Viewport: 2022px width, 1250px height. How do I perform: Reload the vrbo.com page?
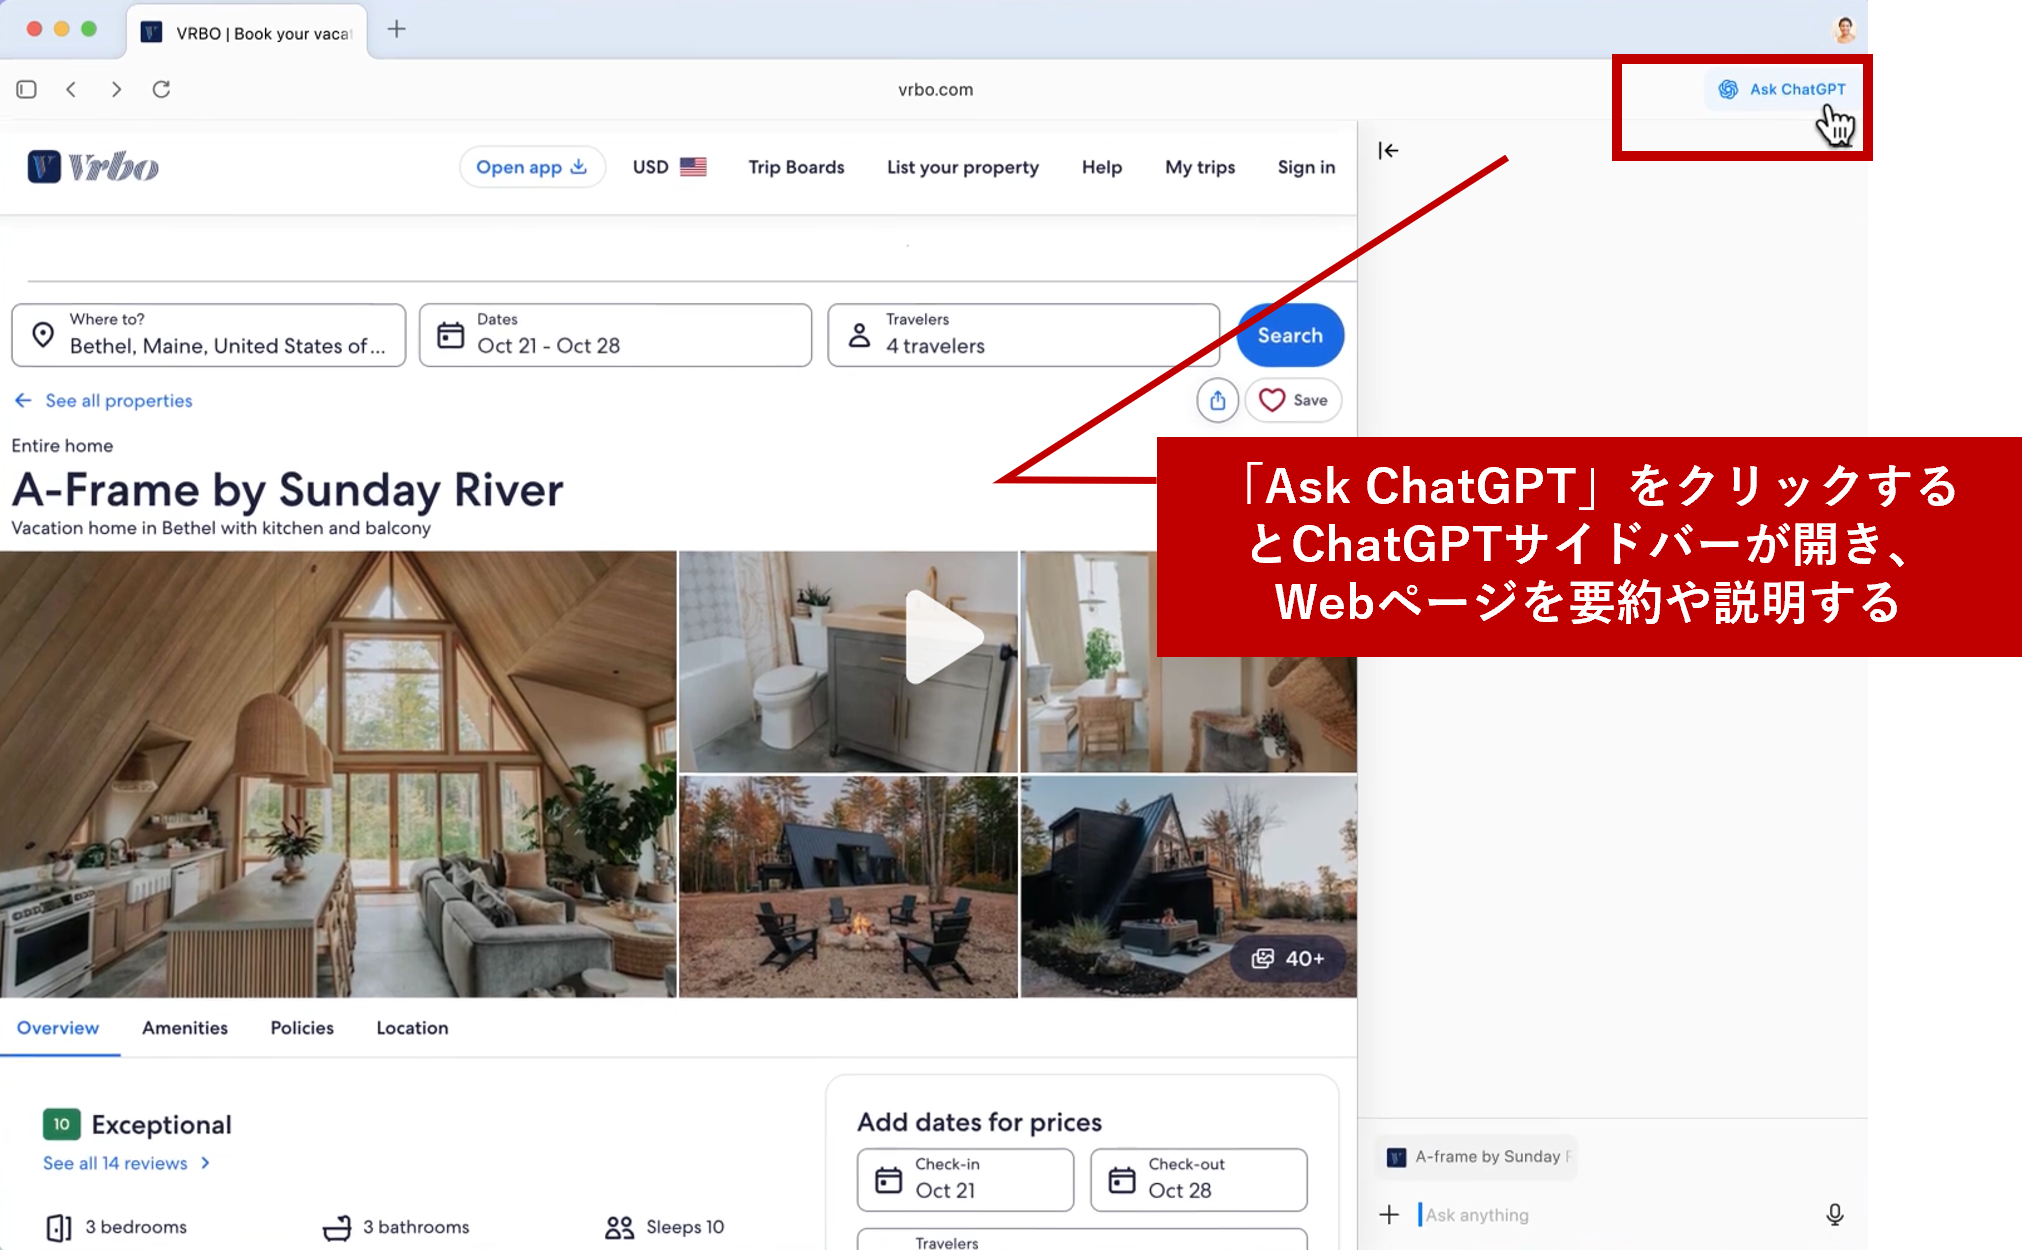coord(161,89)
